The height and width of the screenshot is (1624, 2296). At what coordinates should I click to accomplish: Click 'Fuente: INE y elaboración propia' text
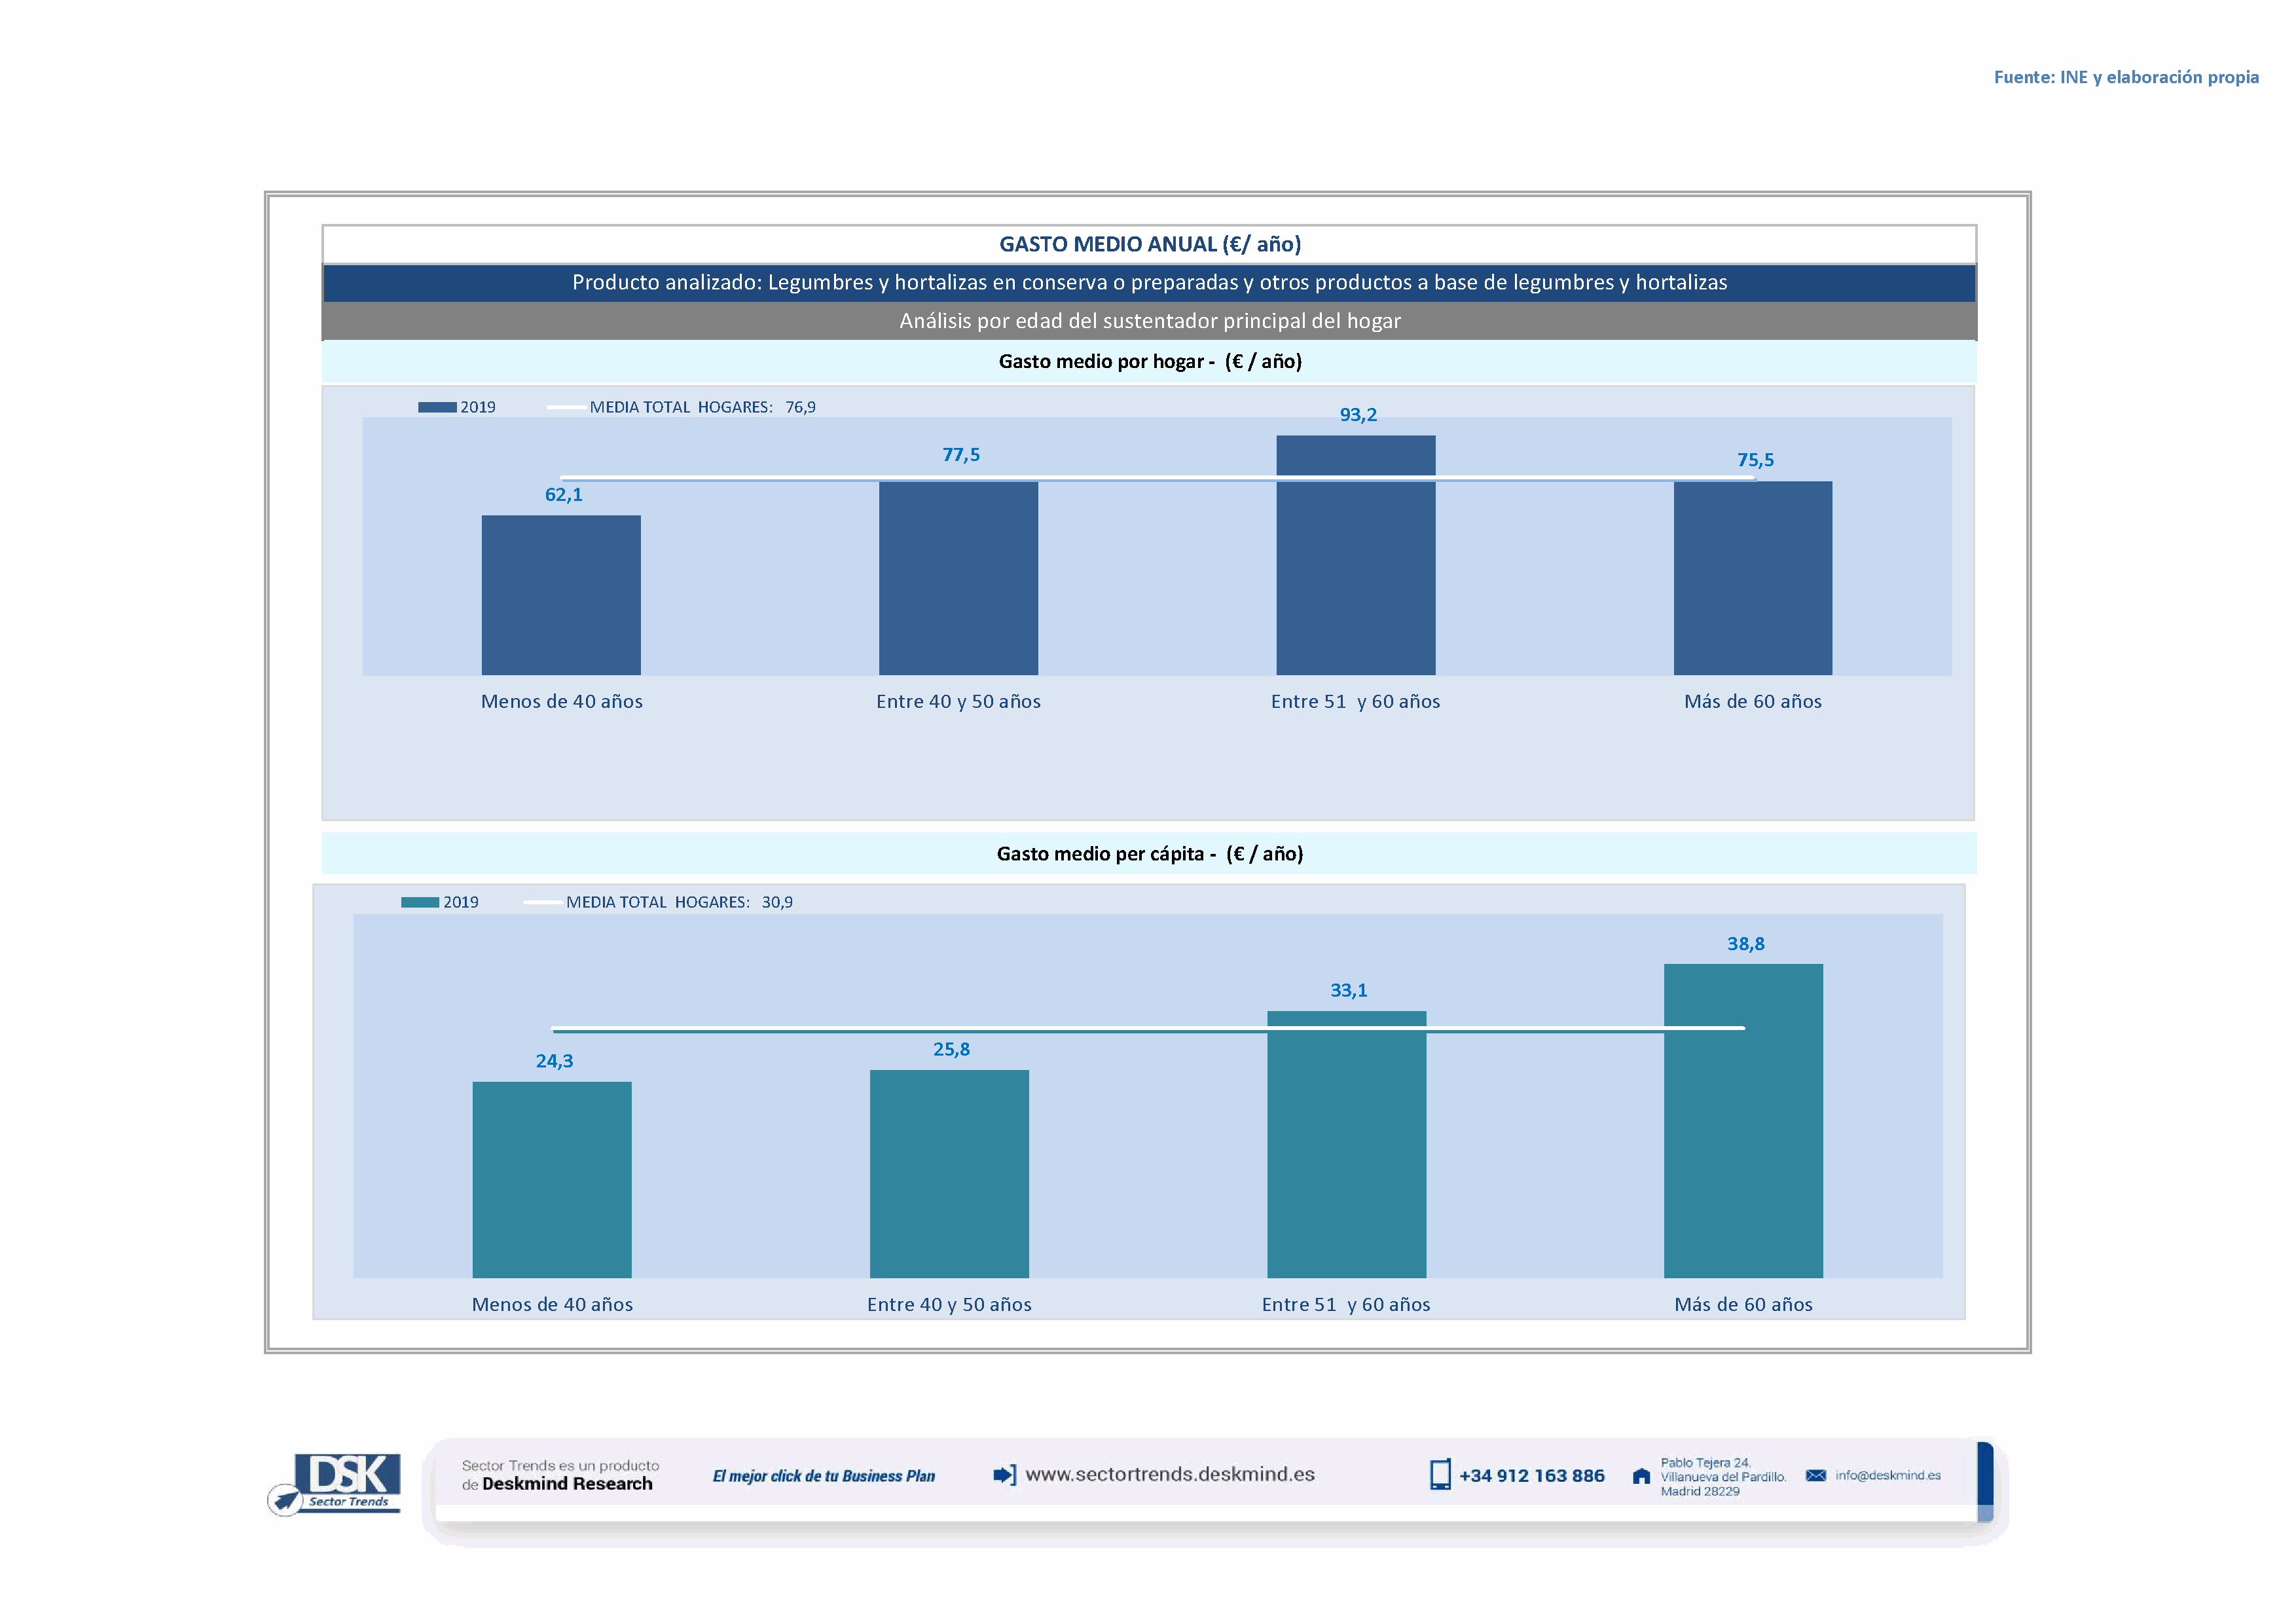pyautogui.click(x=2126, y=77)
